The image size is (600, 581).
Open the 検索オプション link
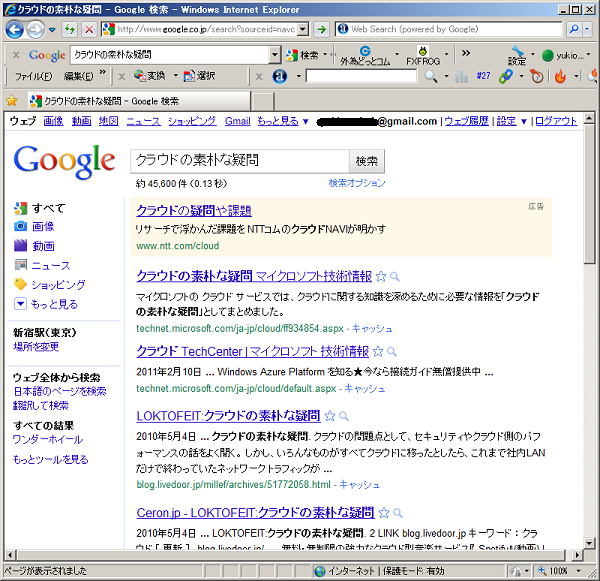coord(356,184)
